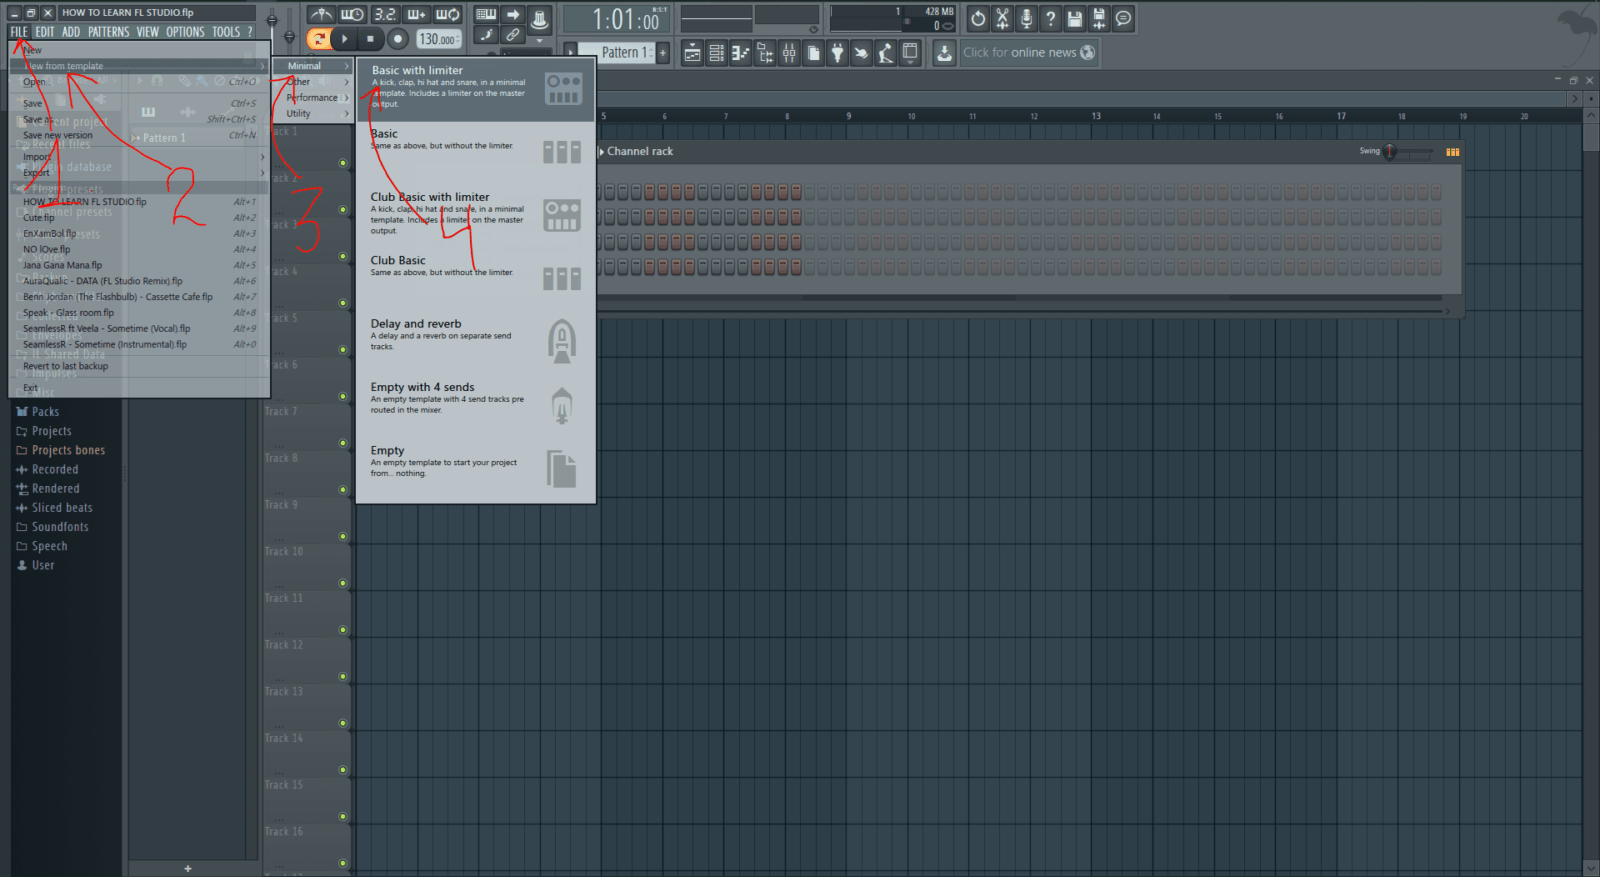The image size is (1600, 877).
Task: Open the plugin picker plug icon
Action: click(x=837, y=53)
